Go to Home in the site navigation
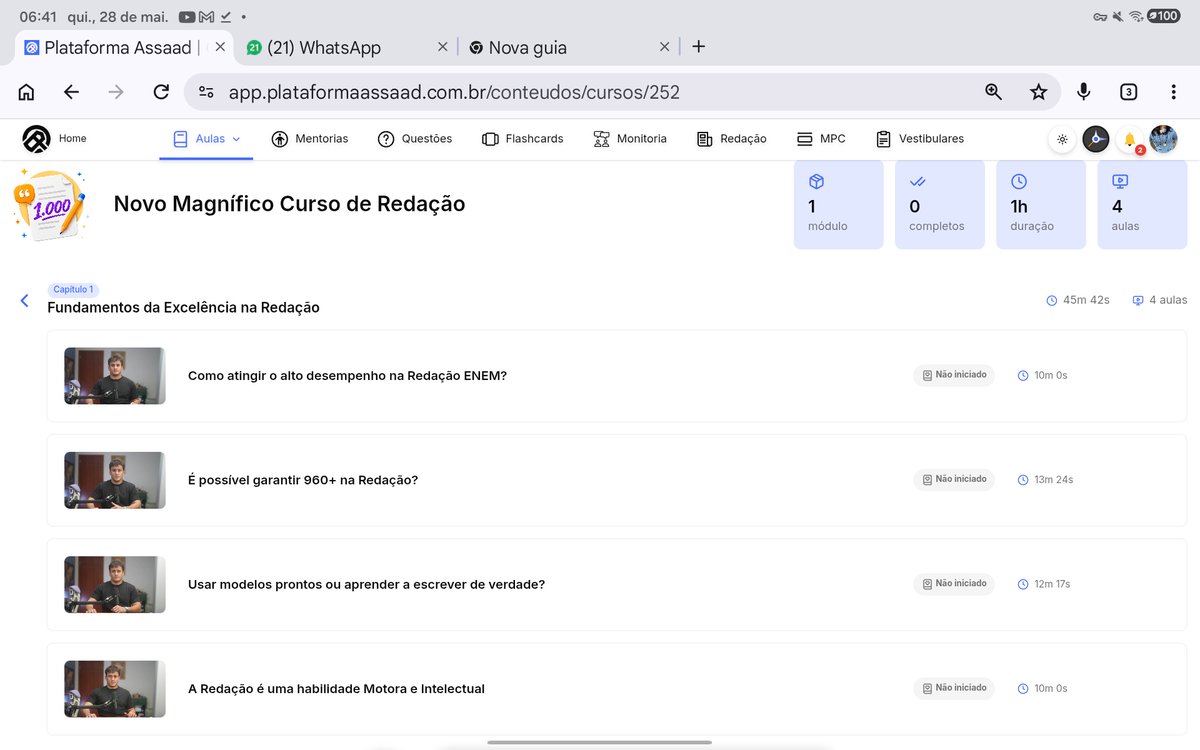 click(x=73, y=139)
